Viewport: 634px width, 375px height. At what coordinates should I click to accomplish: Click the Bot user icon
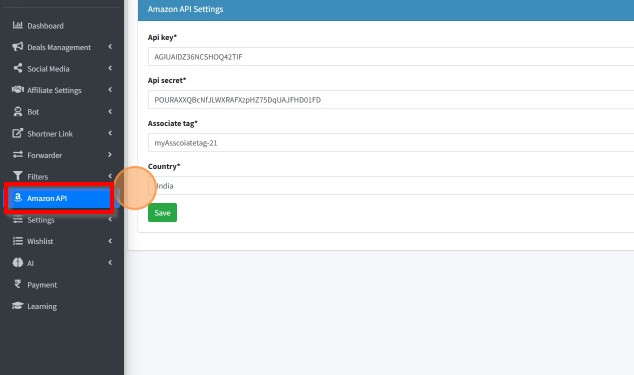coord(17,112)
